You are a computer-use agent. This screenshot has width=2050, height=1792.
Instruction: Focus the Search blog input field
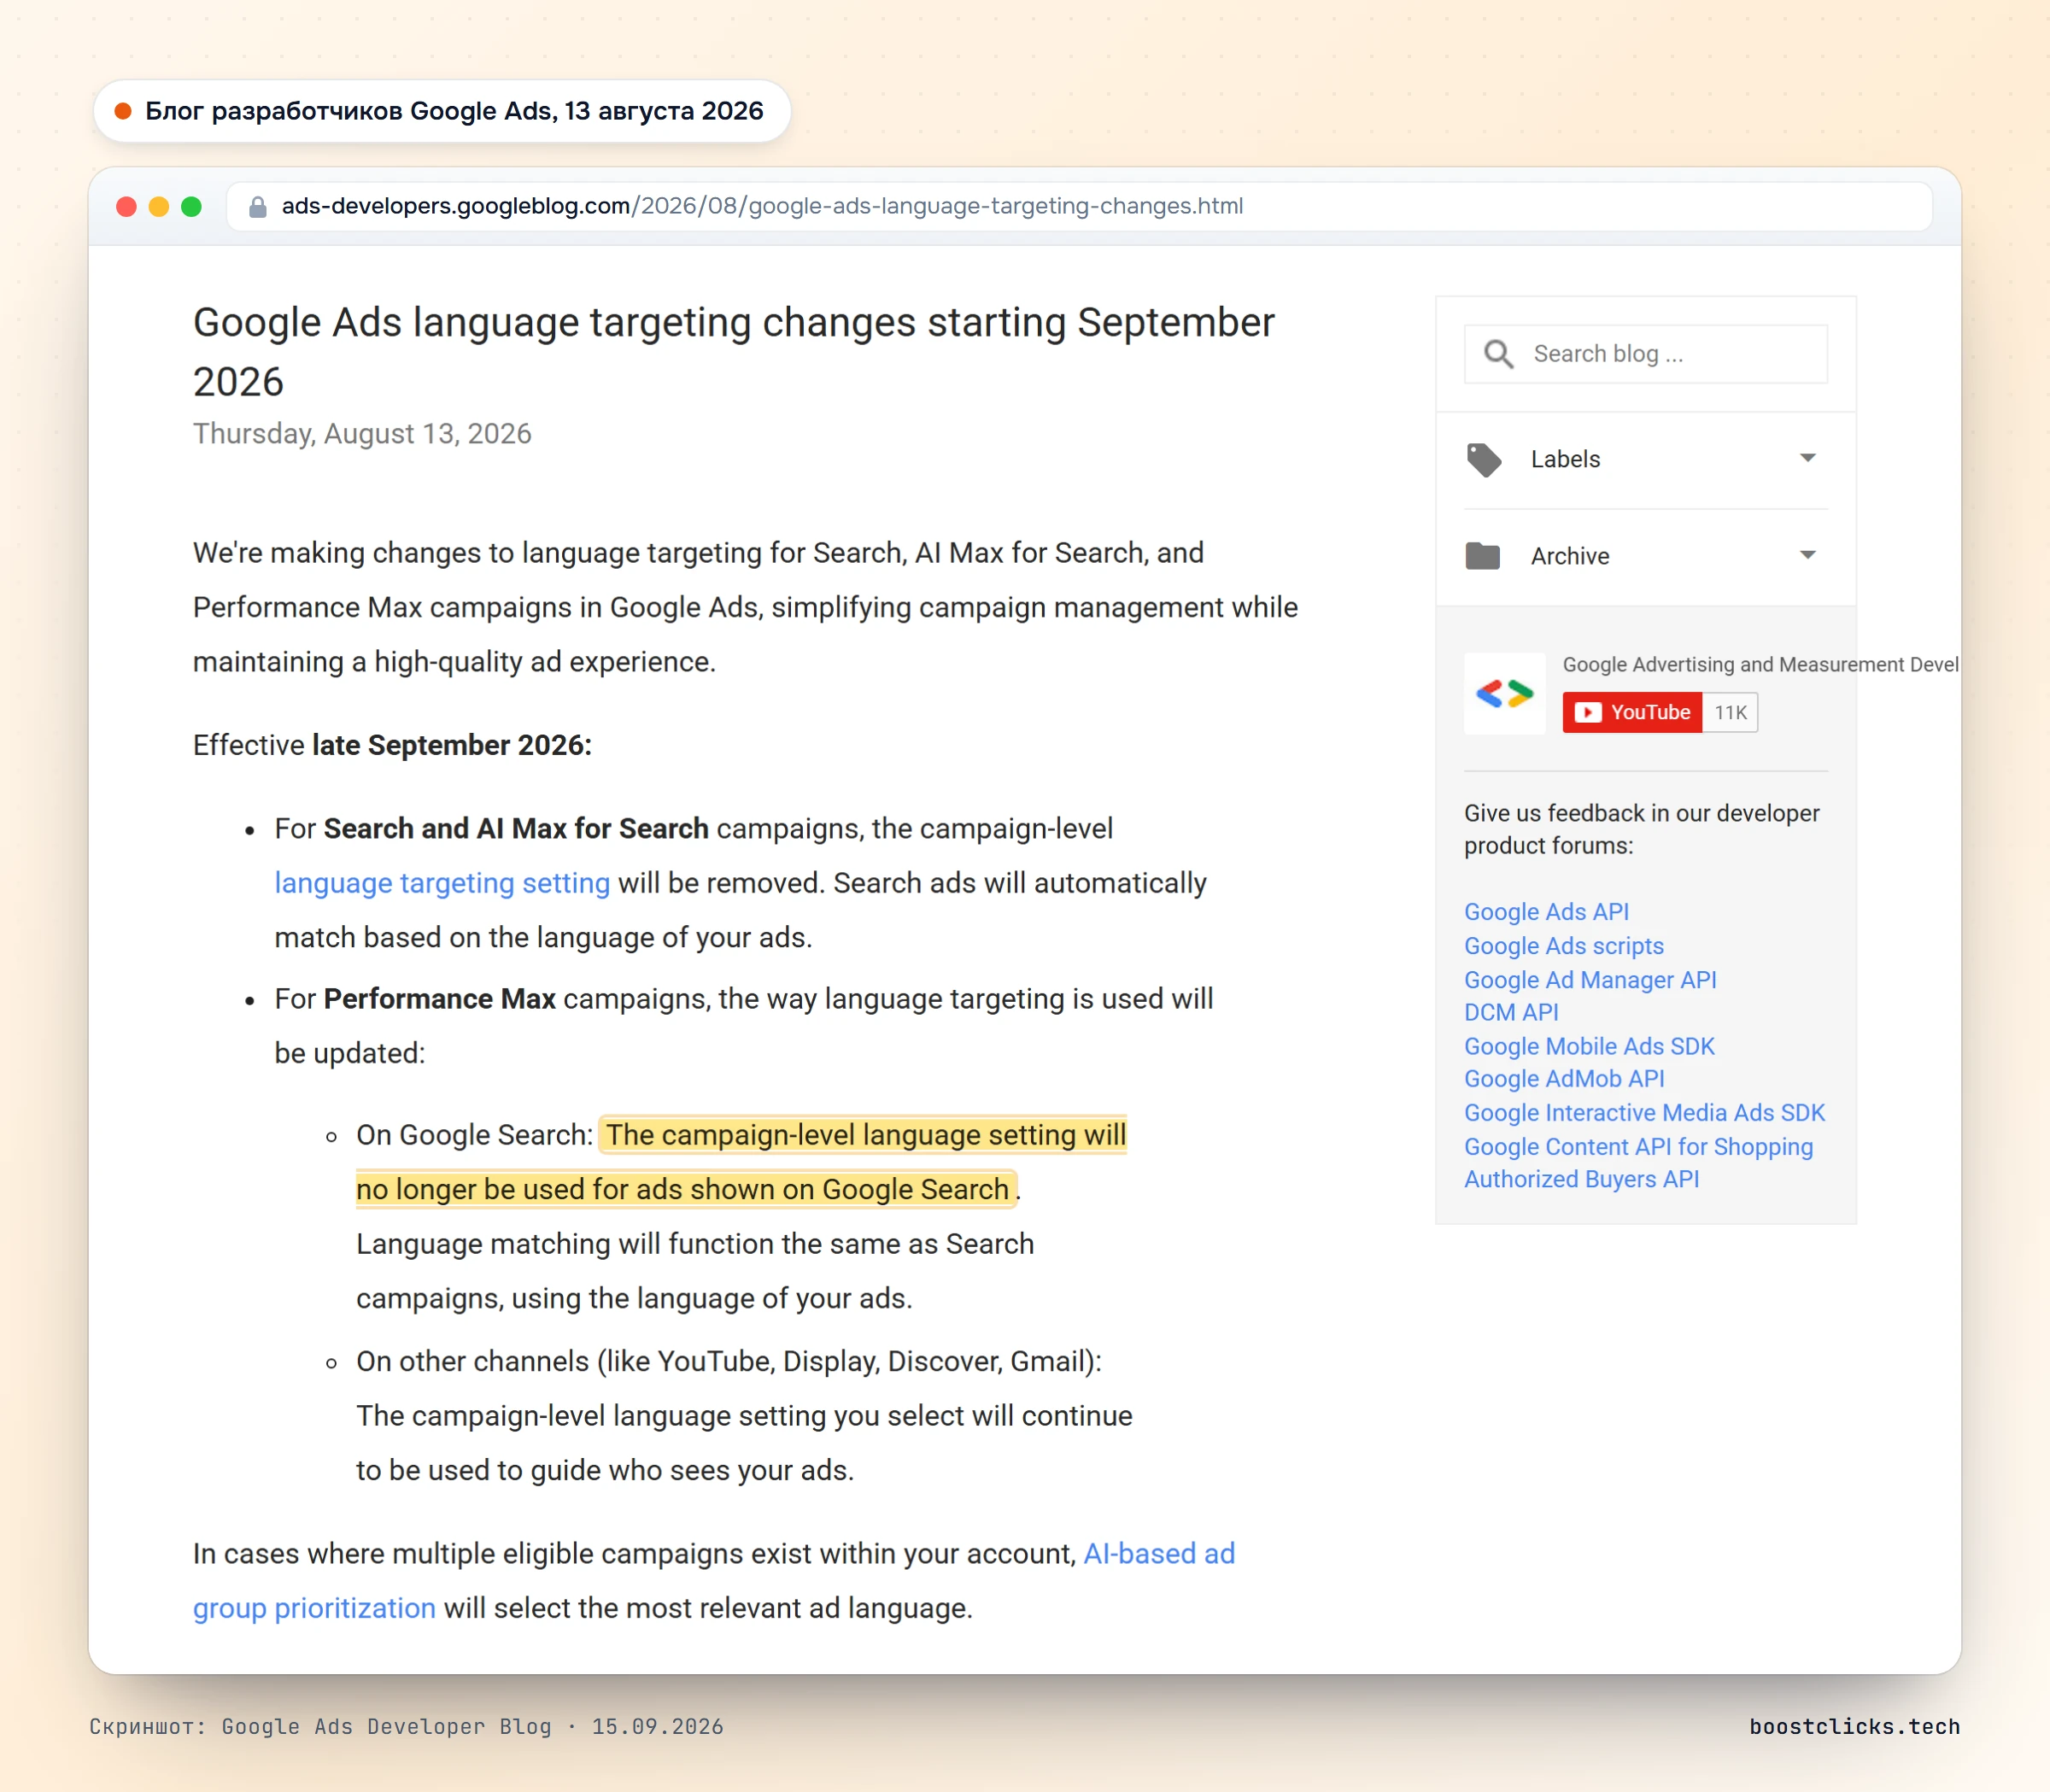(1646, 354)
